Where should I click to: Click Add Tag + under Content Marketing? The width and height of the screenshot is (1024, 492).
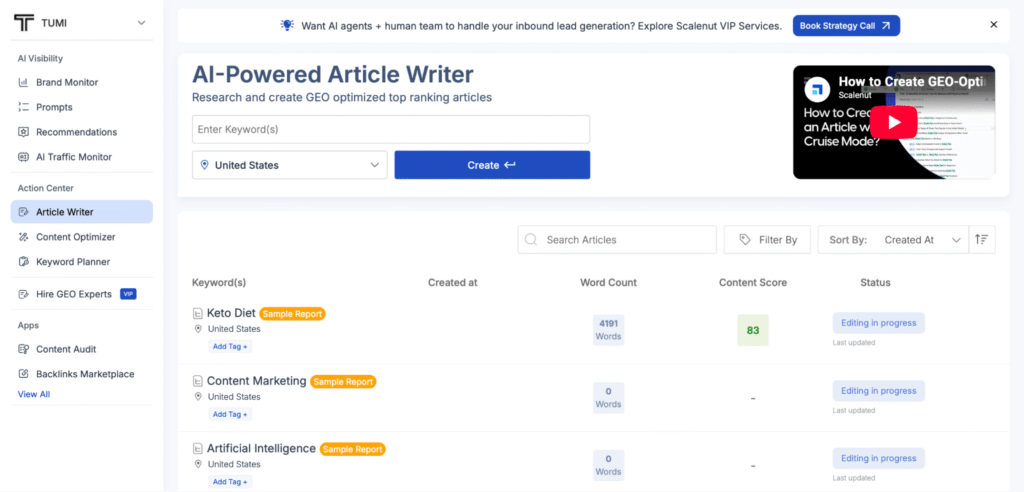(x=230, y=414)
